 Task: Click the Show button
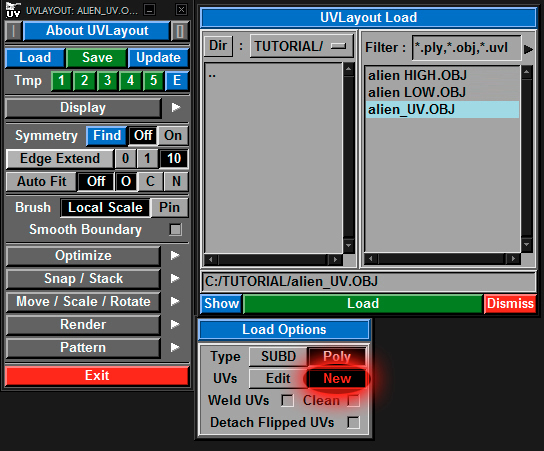point(222,304)
